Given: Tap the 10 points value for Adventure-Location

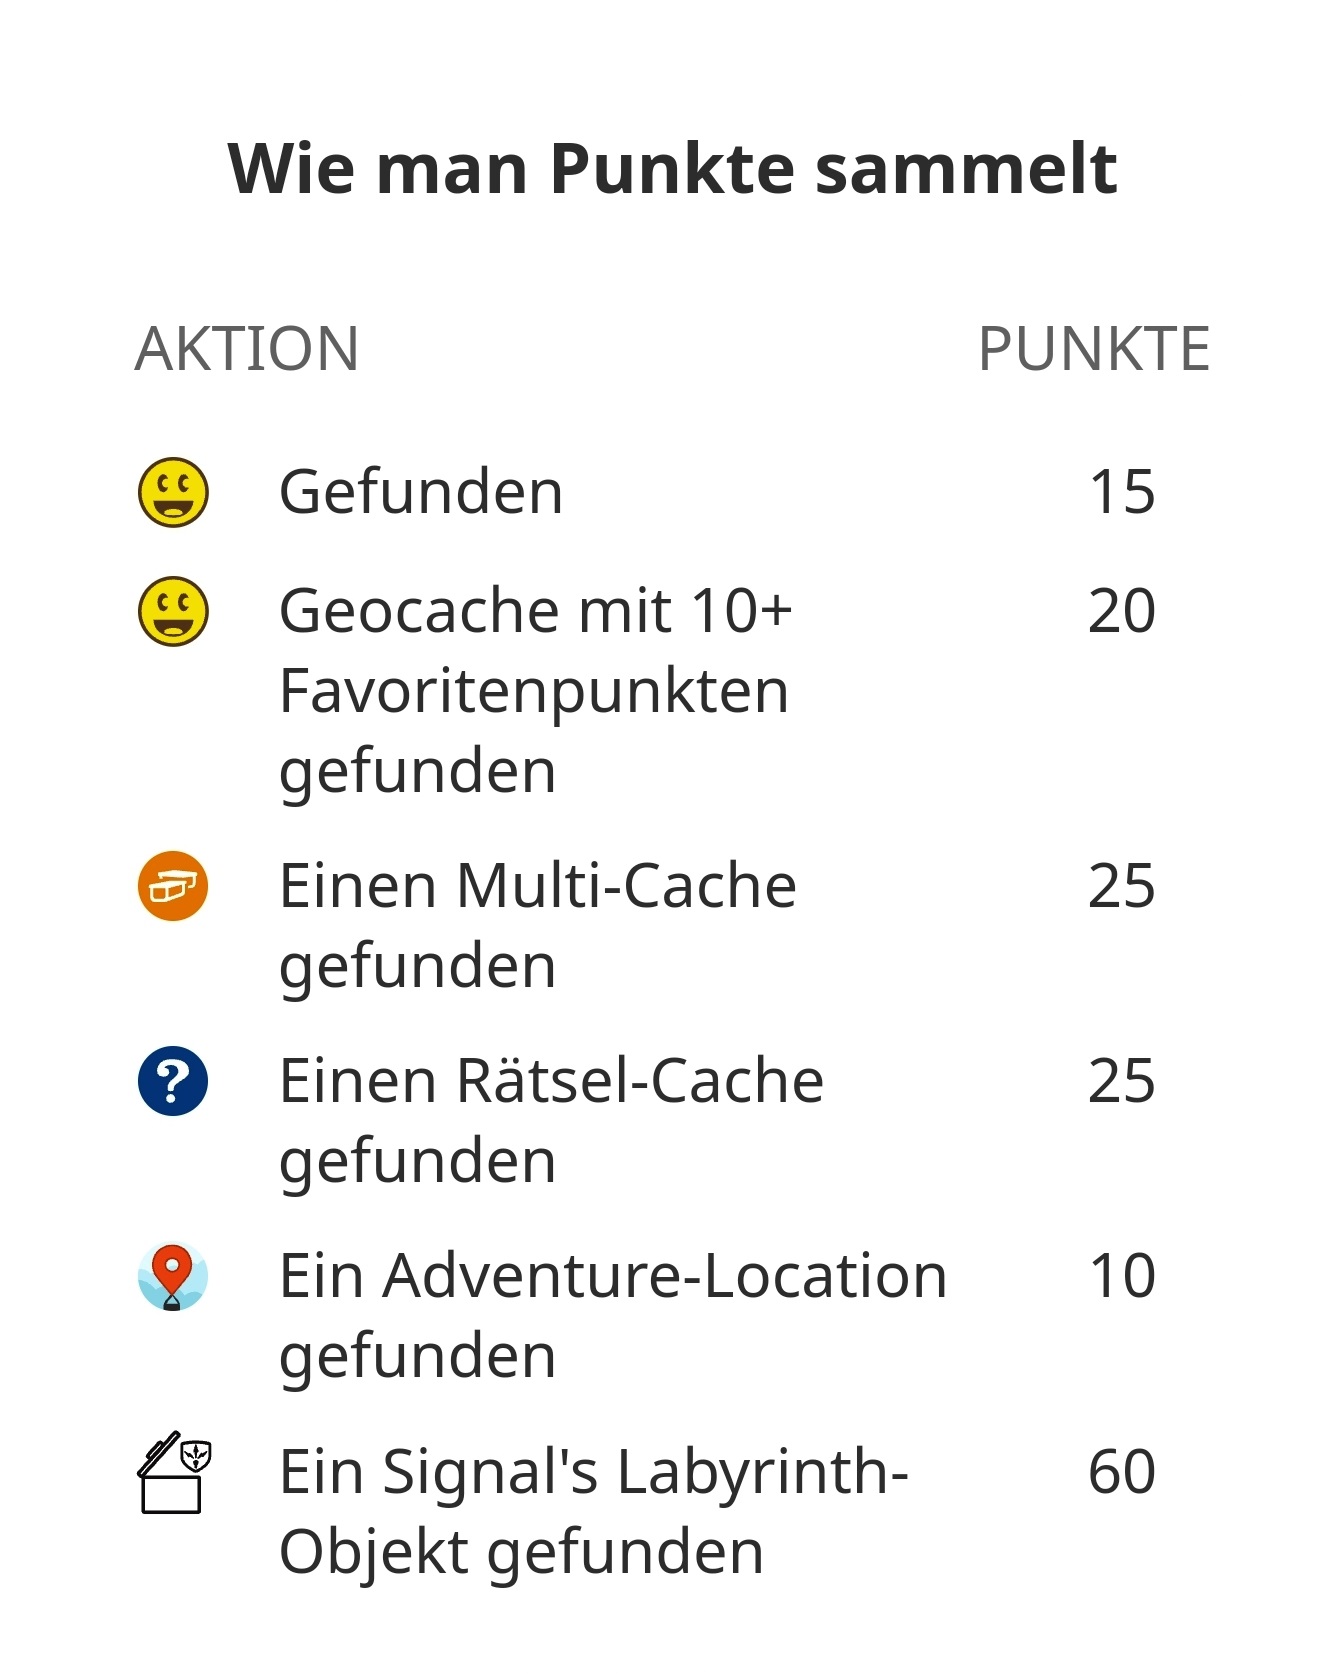Looking at the screenshot, I should [x=1122, y=1276].
